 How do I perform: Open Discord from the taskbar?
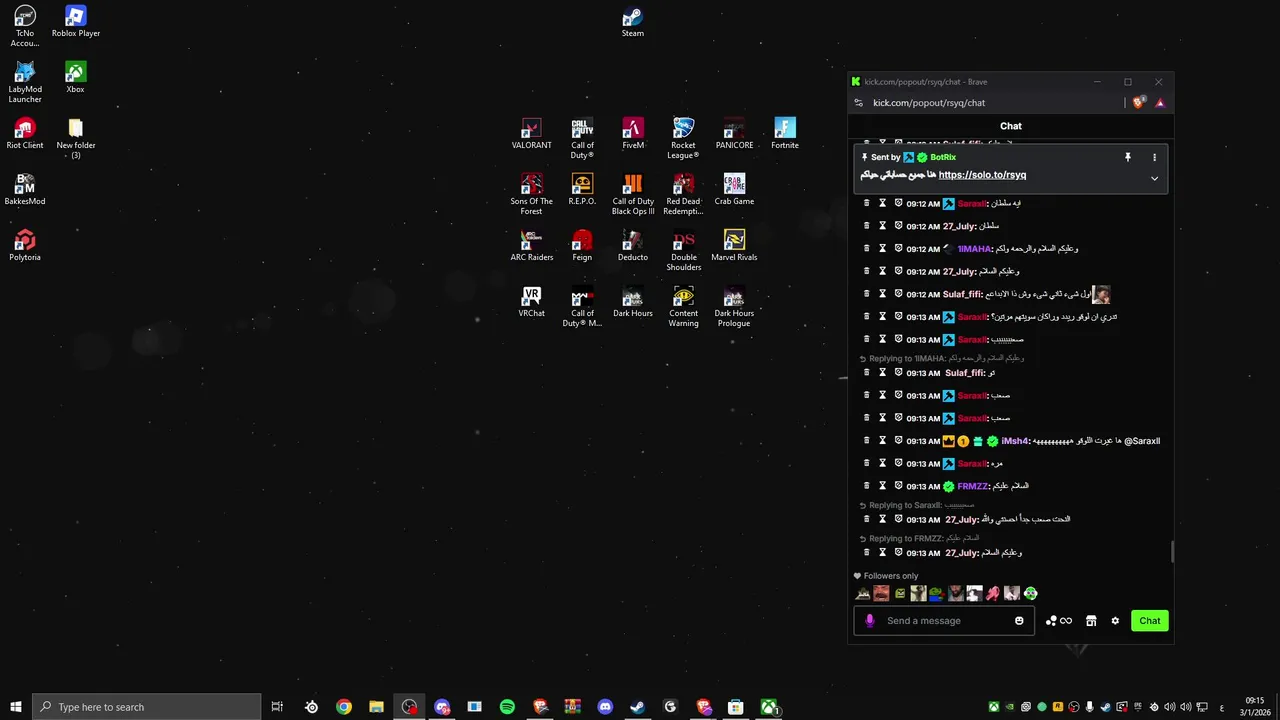(x=605, y=707)
